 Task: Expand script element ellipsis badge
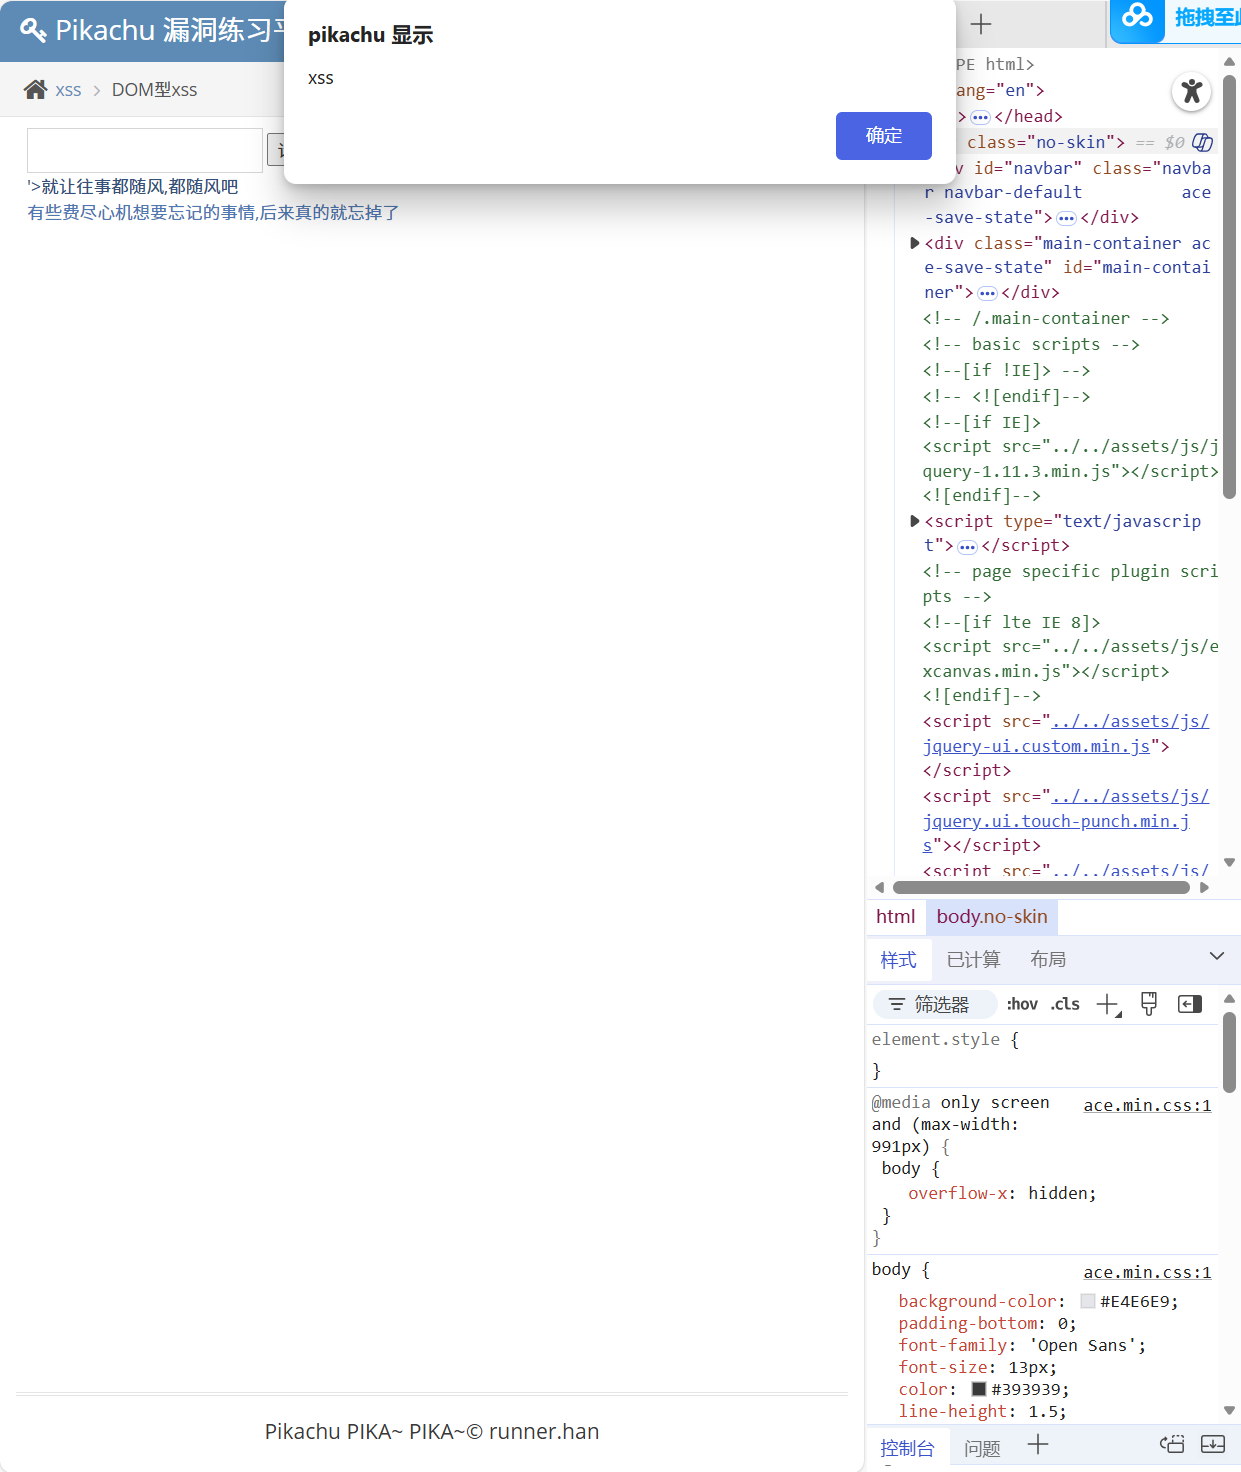[x=967, y=547]
